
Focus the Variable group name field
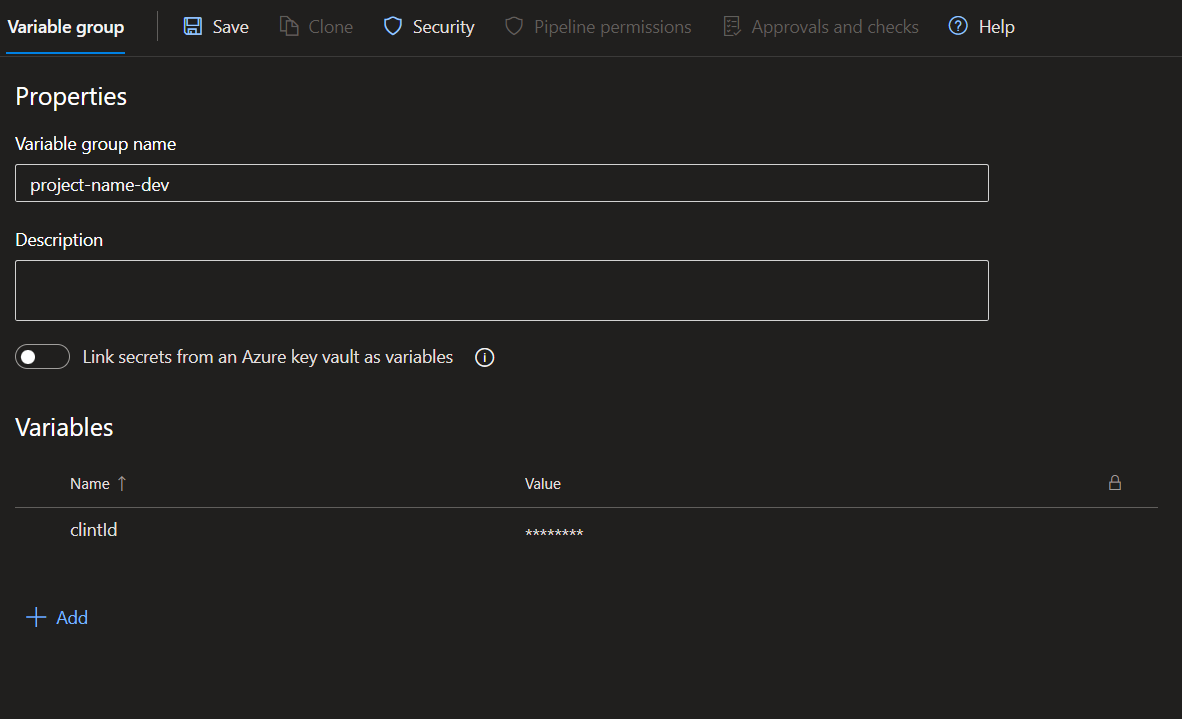tap(501, 184)
